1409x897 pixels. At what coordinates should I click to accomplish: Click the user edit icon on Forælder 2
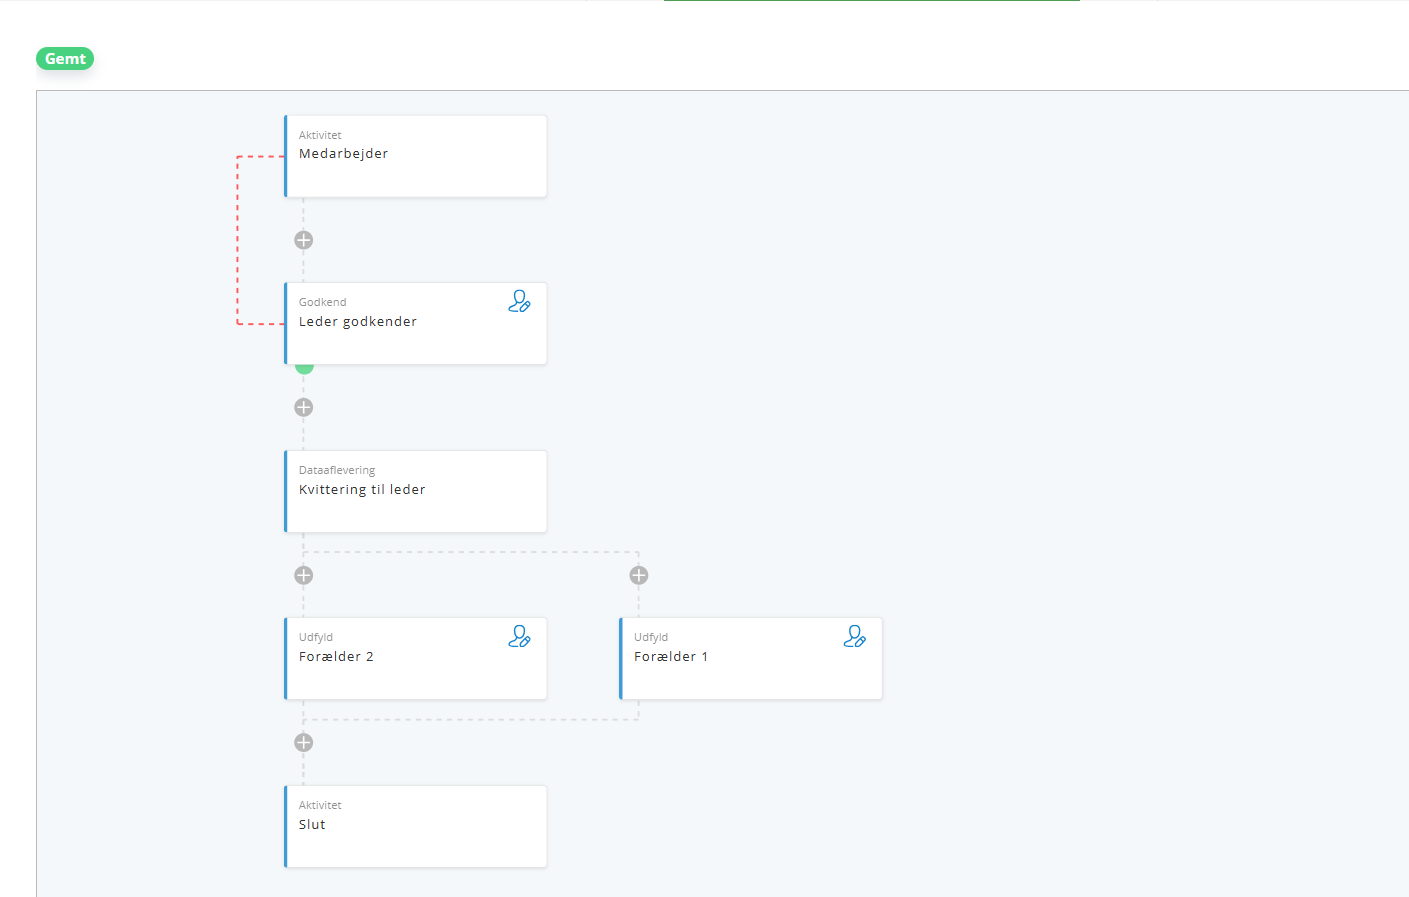(519, 636)
